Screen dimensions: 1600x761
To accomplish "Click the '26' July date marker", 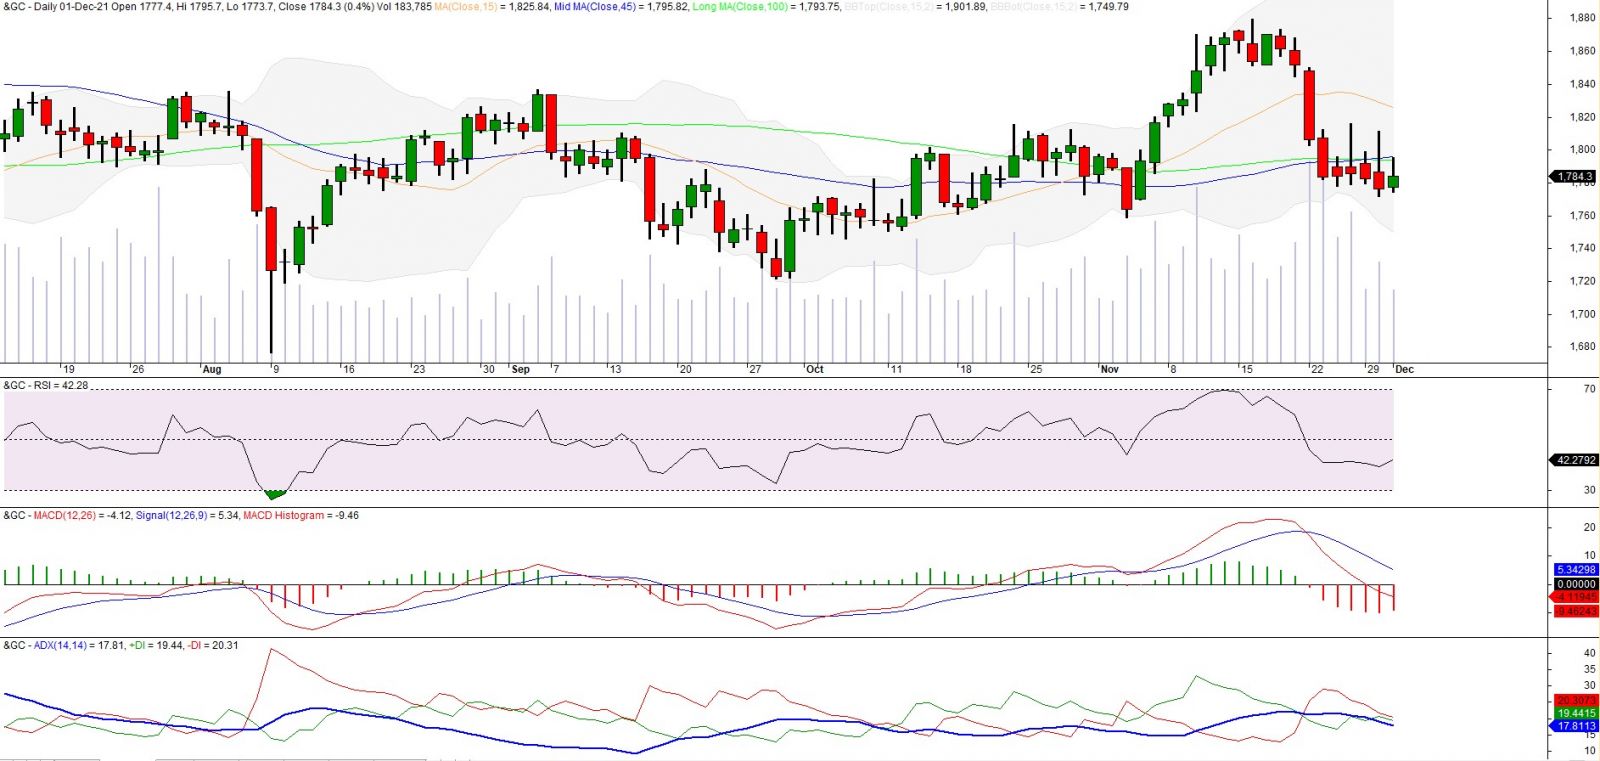I will (138, 369).
